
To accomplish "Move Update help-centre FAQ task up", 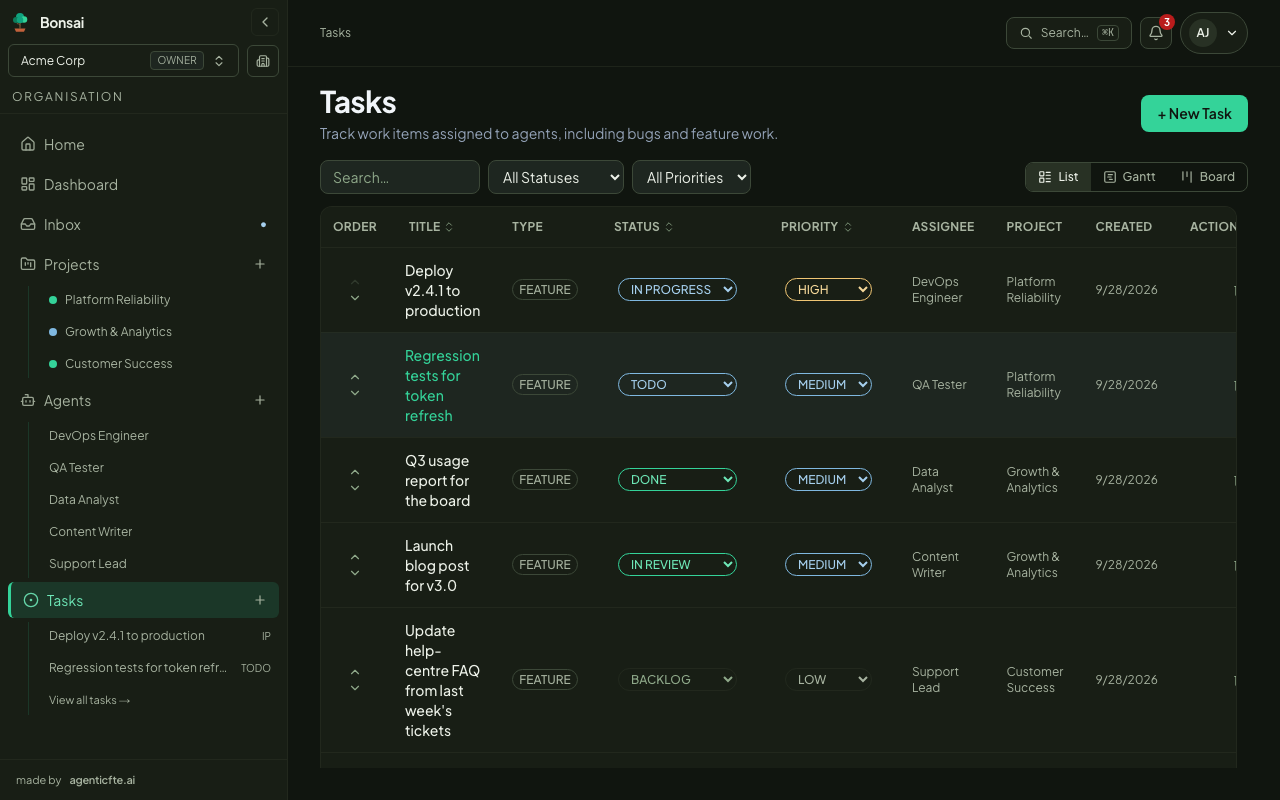I will pyautogui.click(x=355, y=672).
